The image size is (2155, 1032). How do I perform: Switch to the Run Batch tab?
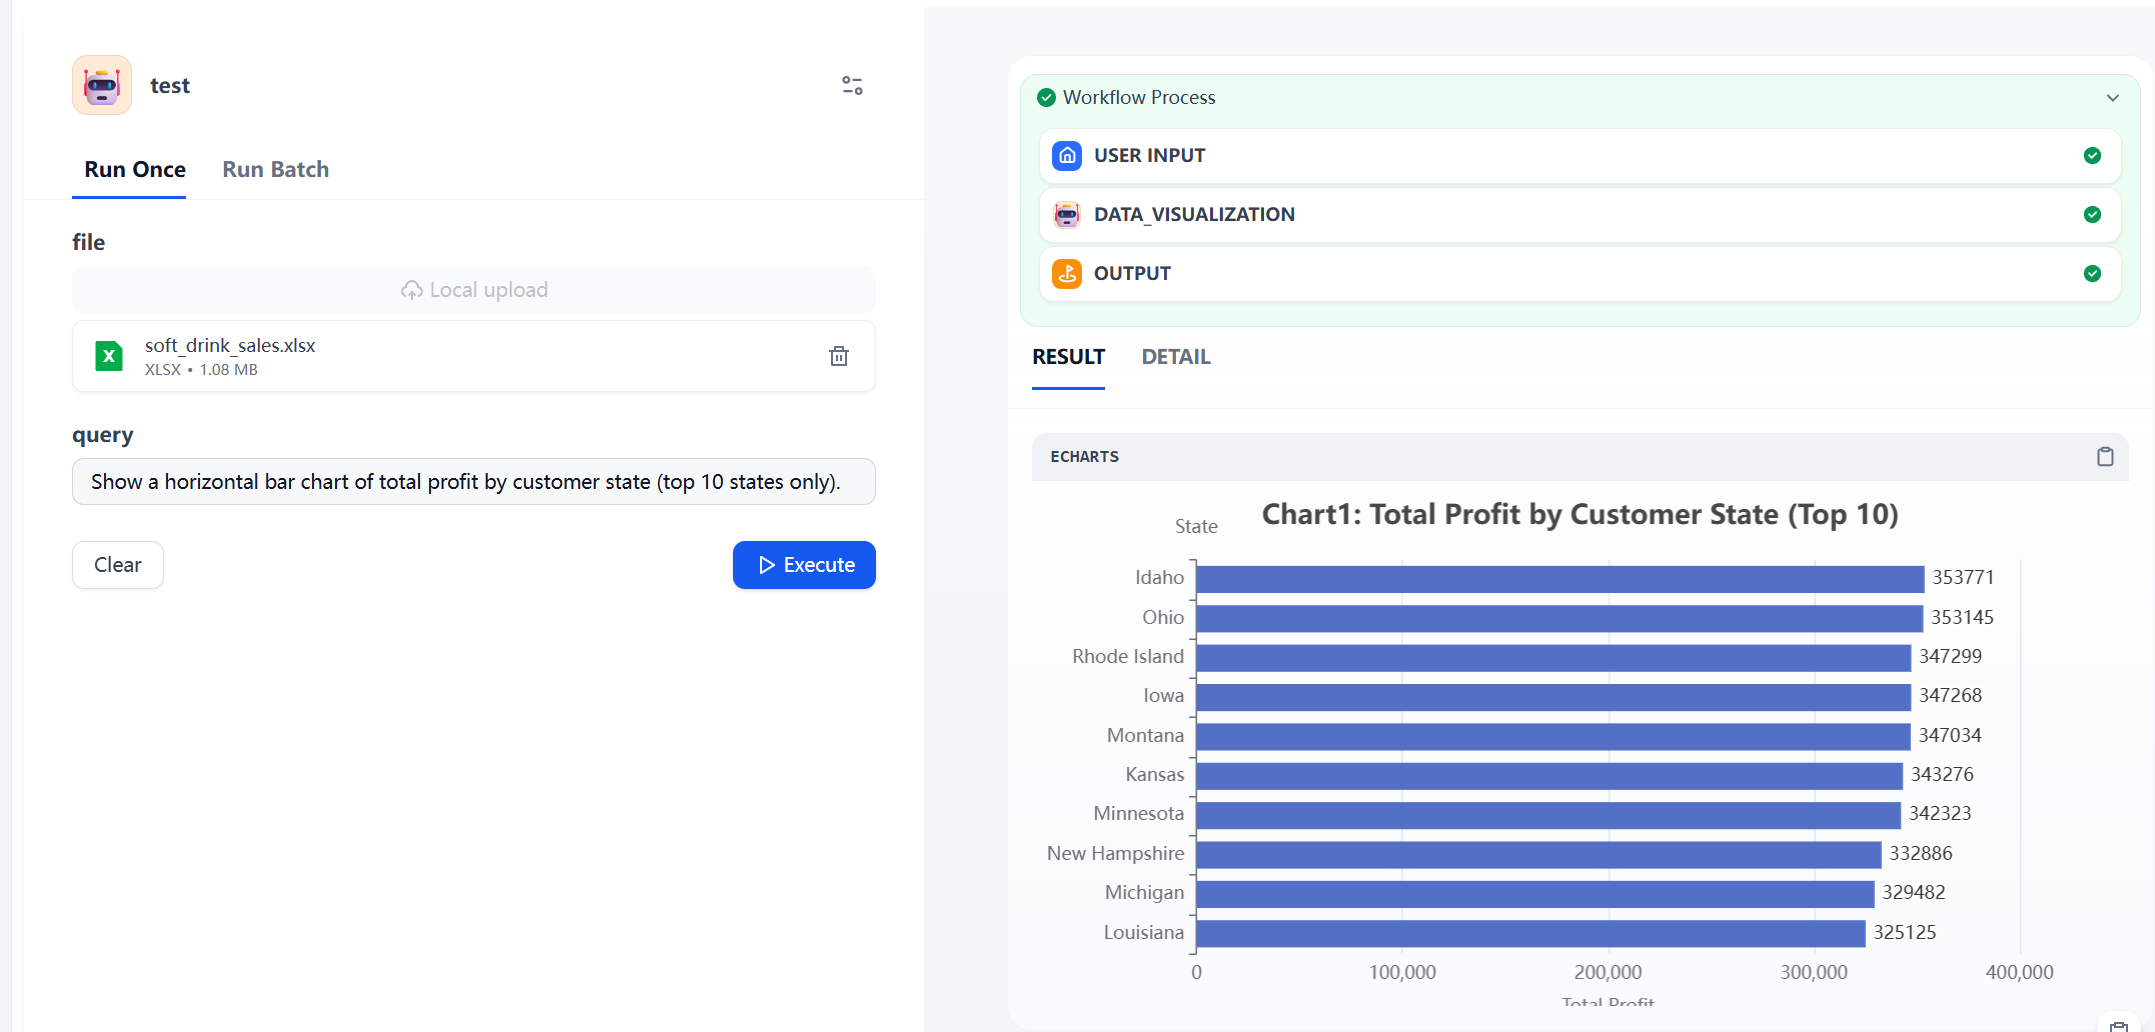pyautogui.click(x=275, y=170)
